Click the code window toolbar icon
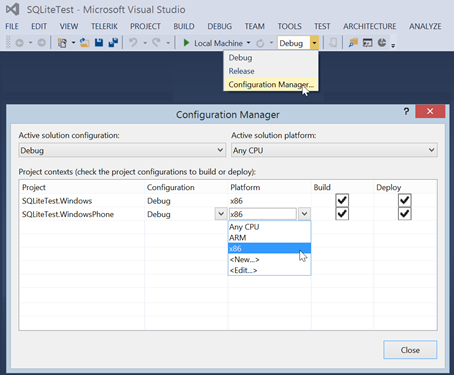Screen dimensions: 454x375 pos(367,43)
